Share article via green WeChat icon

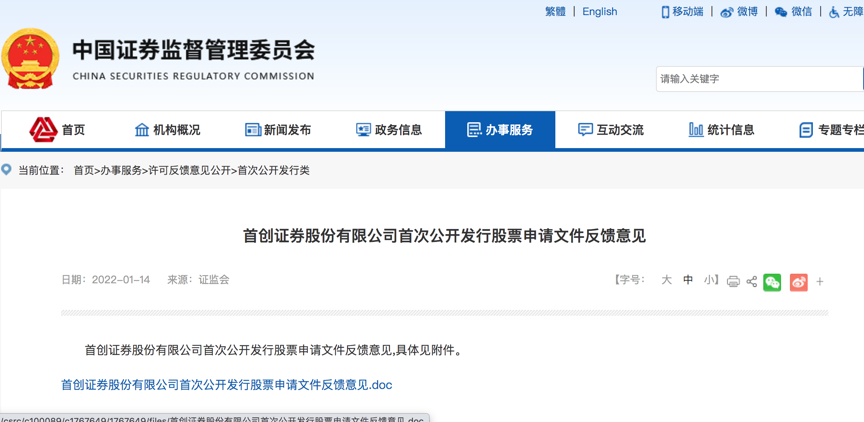tap(772, 282)
